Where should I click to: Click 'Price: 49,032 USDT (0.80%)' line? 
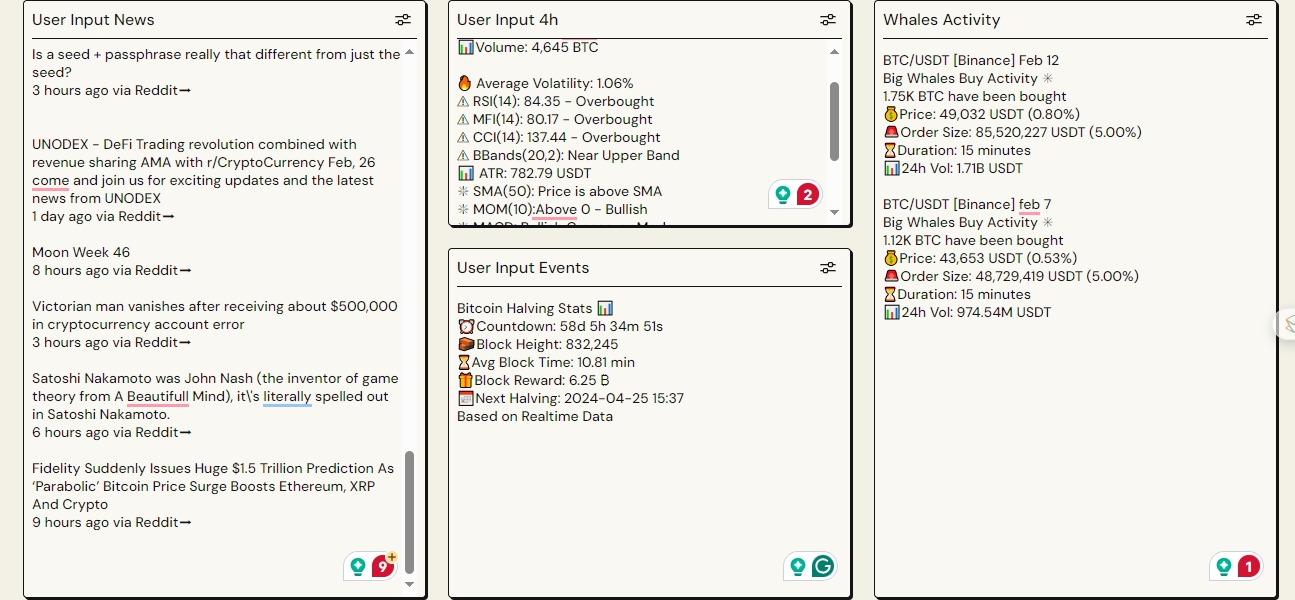981,114
